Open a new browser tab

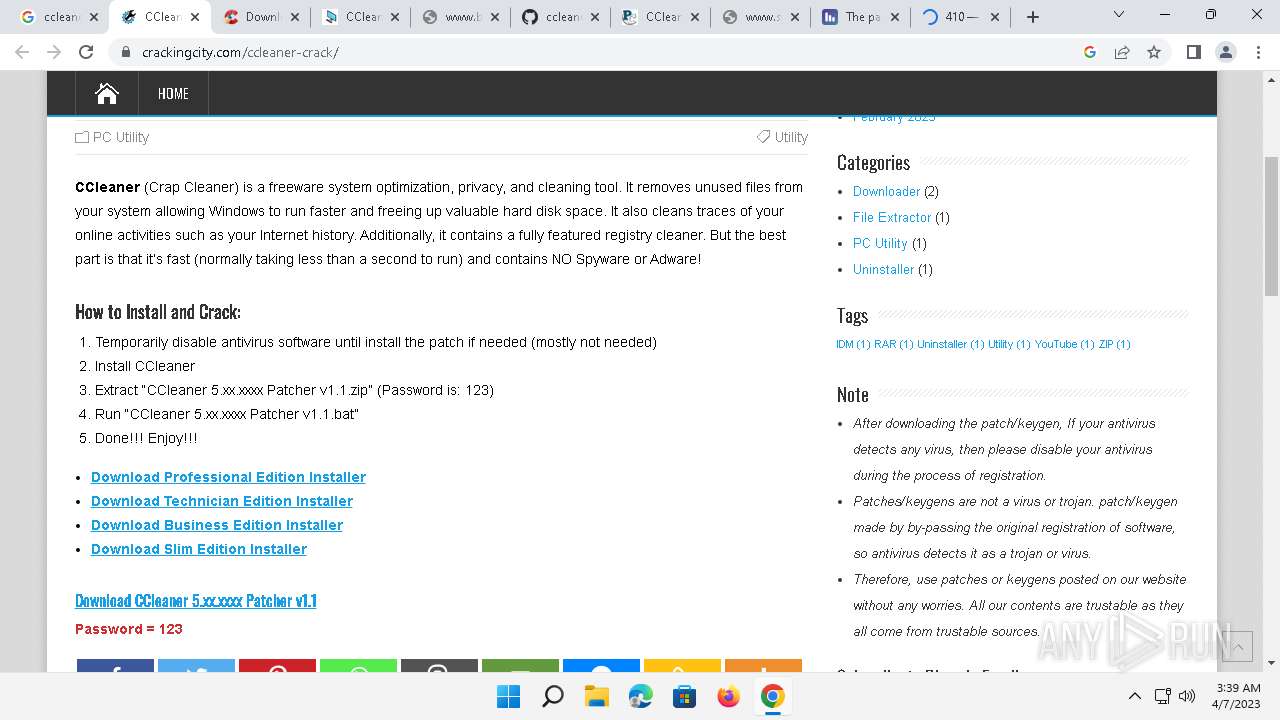tap(1033, 17)
